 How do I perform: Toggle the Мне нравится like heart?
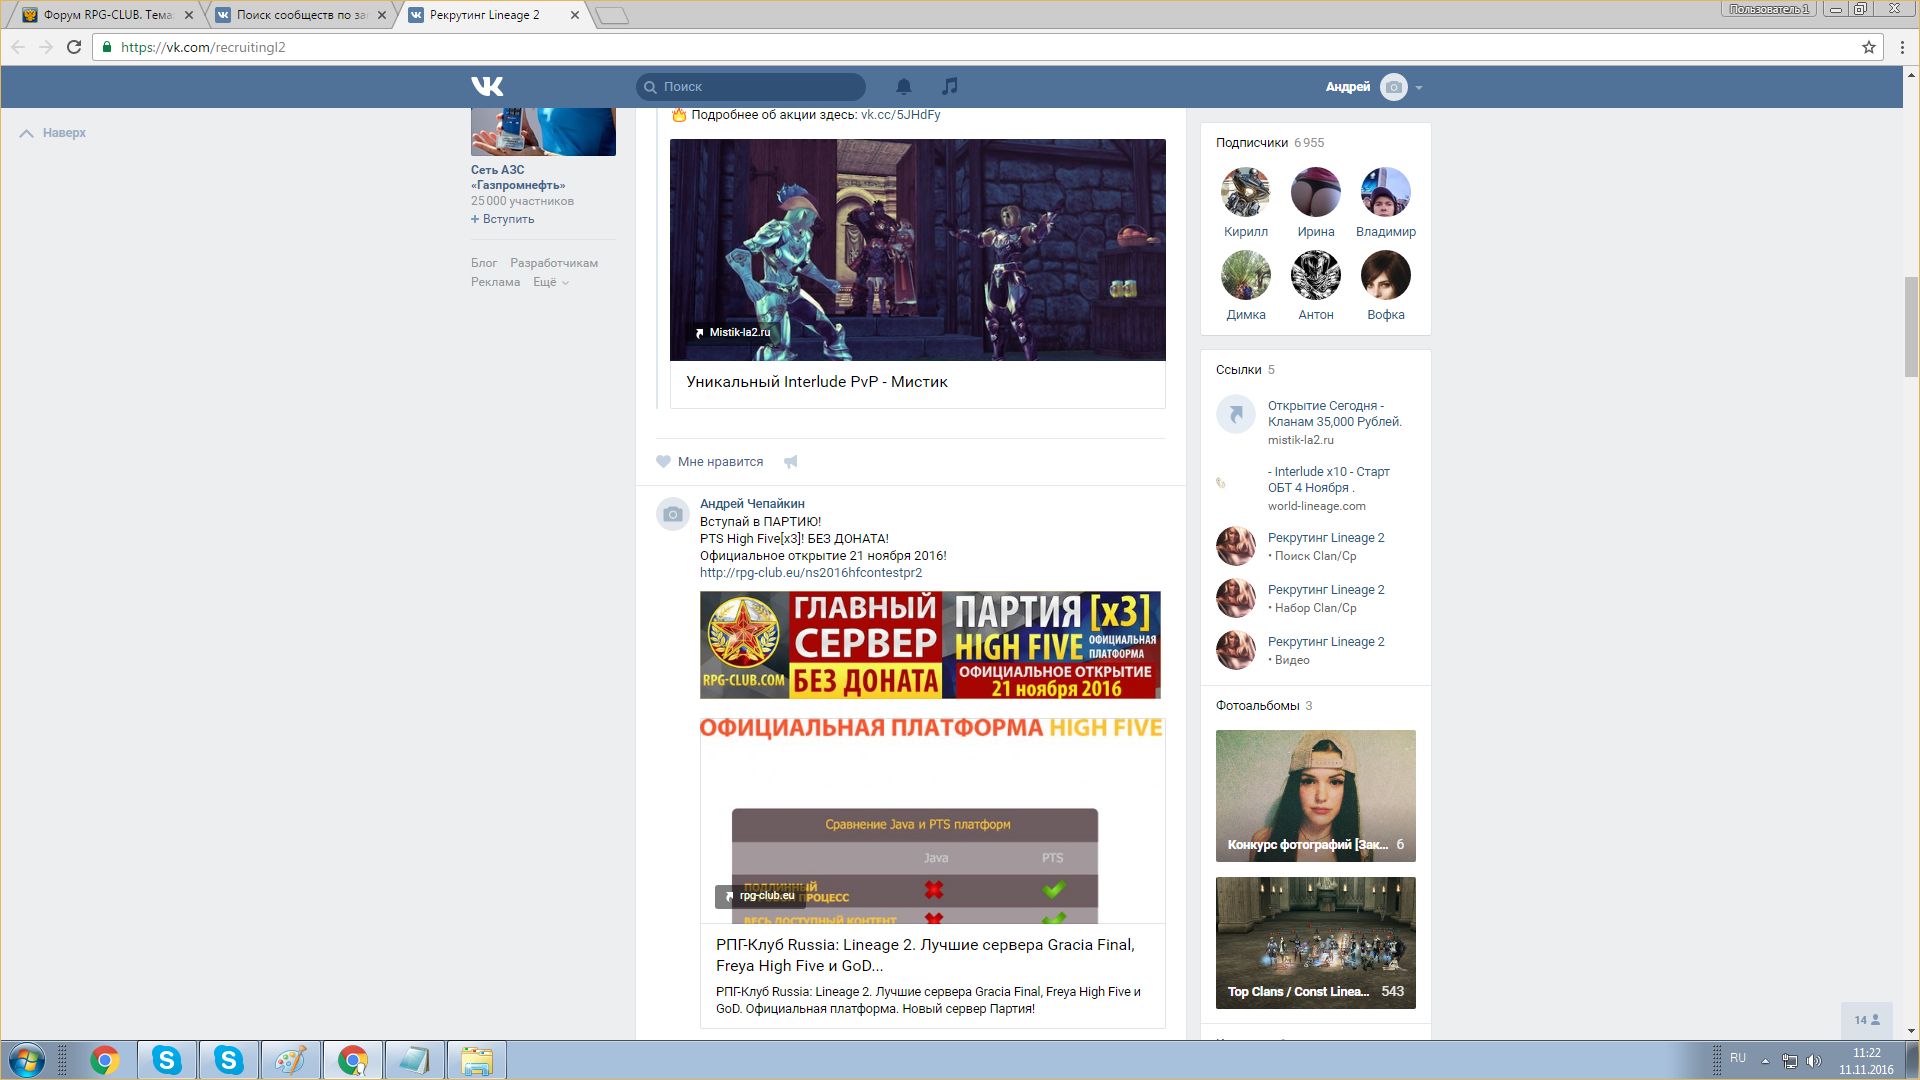click(x=664, y=462)
